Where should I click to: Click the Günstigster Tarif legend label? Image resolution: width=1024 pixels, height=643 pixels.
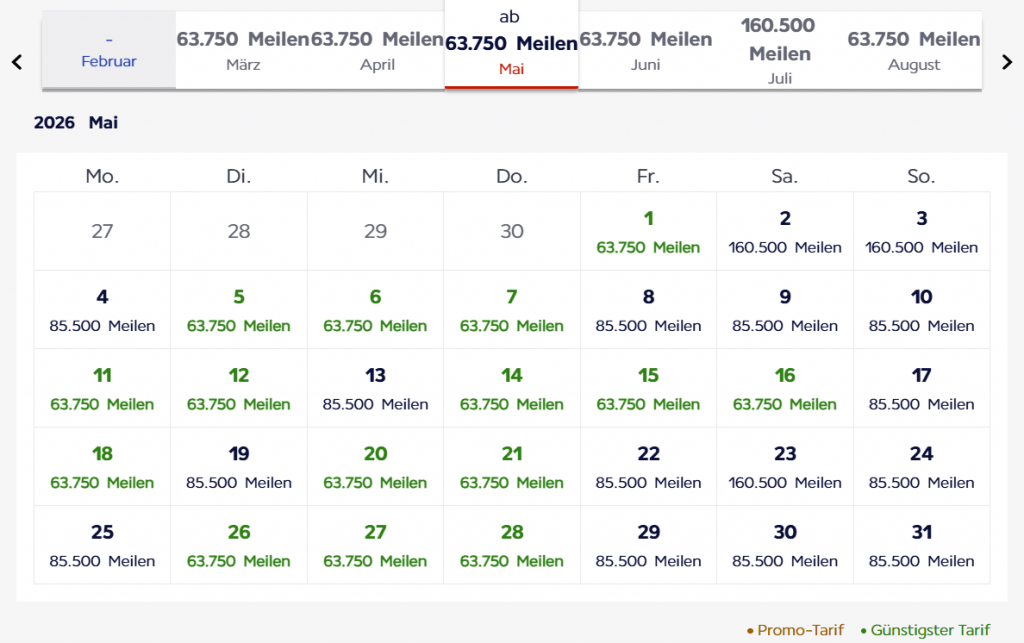click(x=930, y=630)
